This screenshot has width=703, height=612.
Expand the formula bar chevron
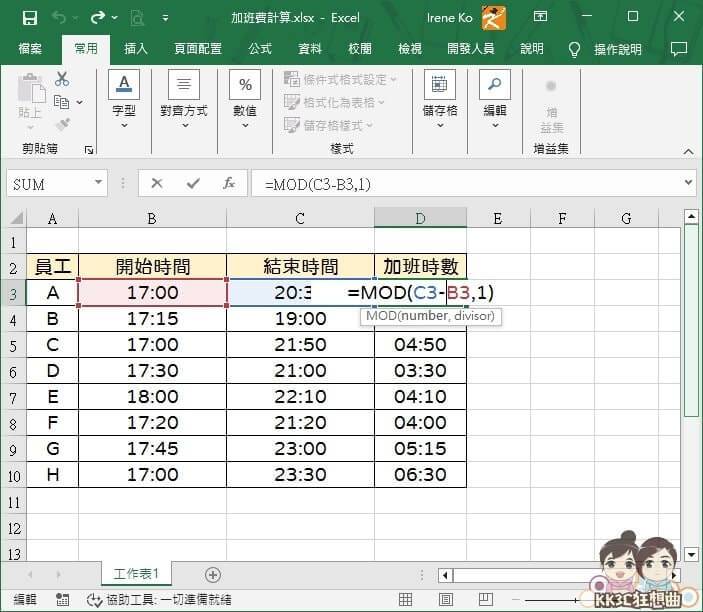688,182
